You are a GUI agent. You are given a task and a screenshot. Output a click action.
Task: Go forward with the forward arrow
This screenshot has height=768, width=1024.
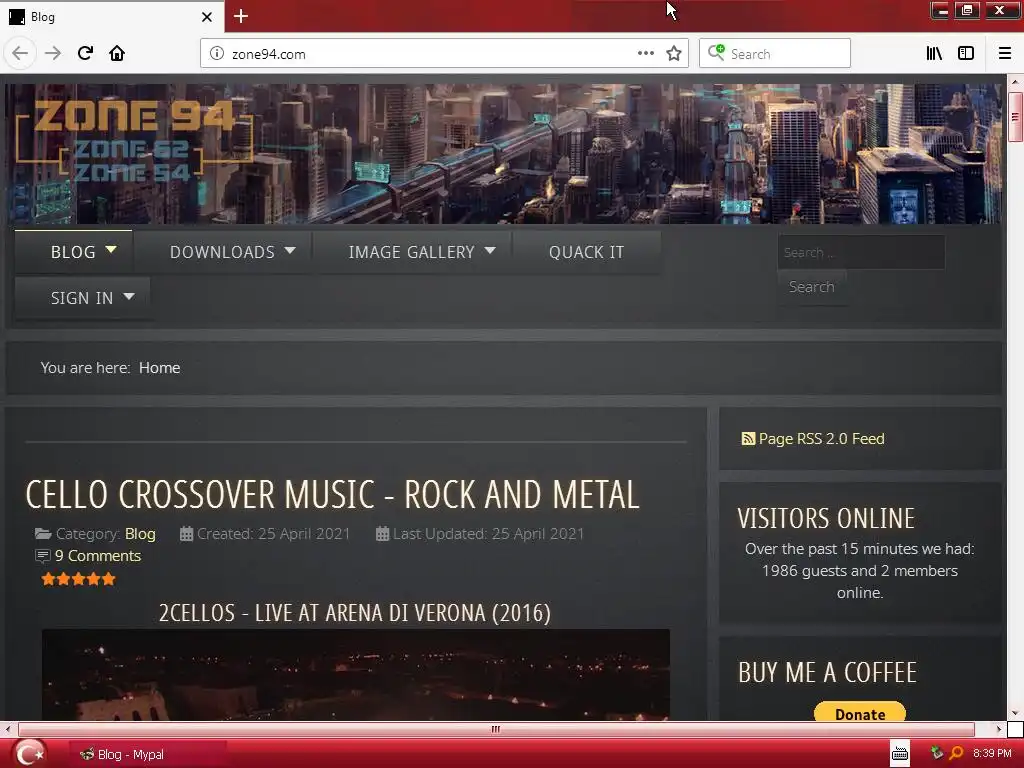pyautogui.click(x=53, y=53)
